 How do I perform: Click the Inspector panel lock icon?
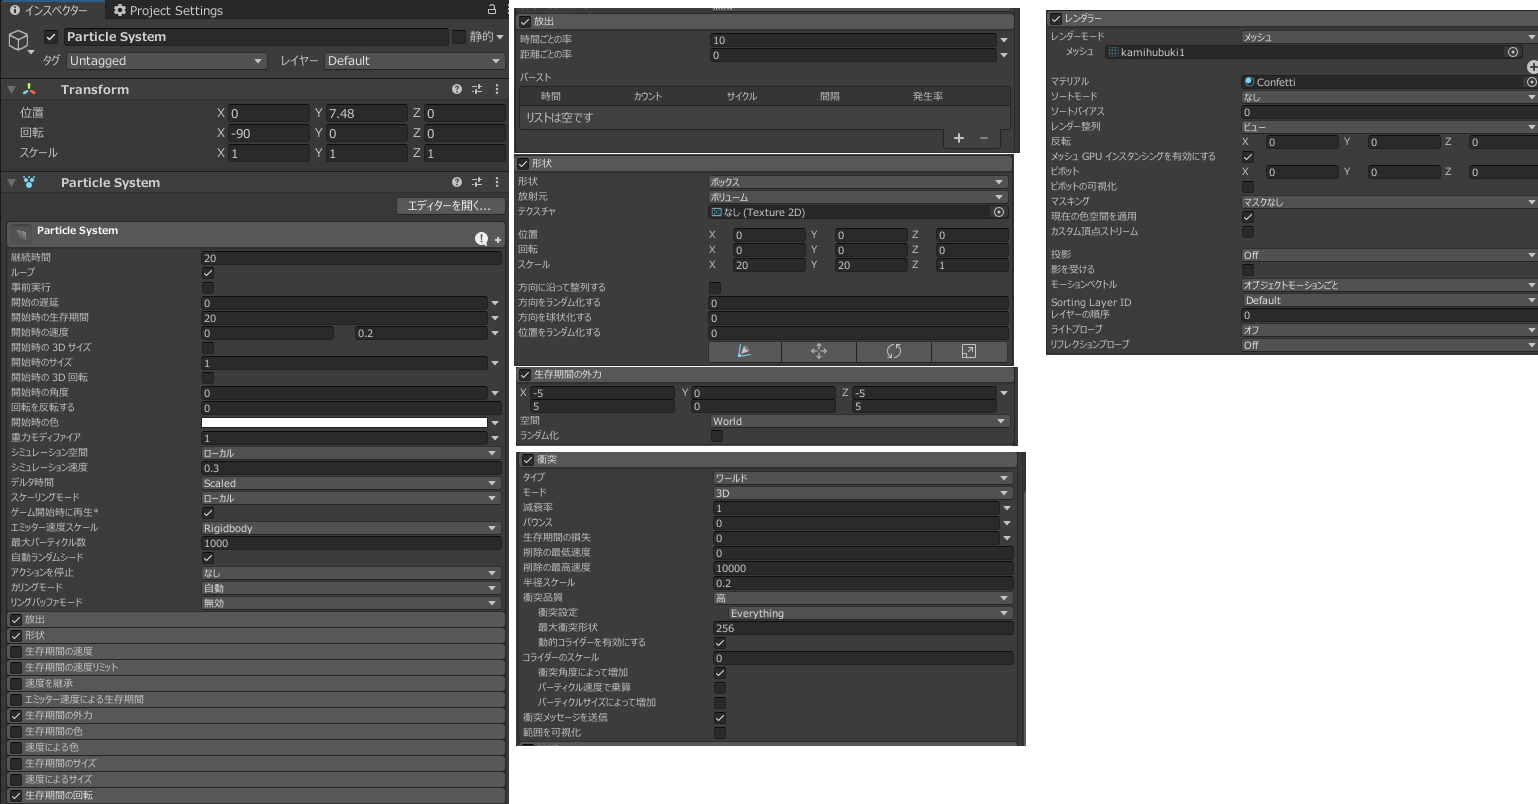coord(491,9)
